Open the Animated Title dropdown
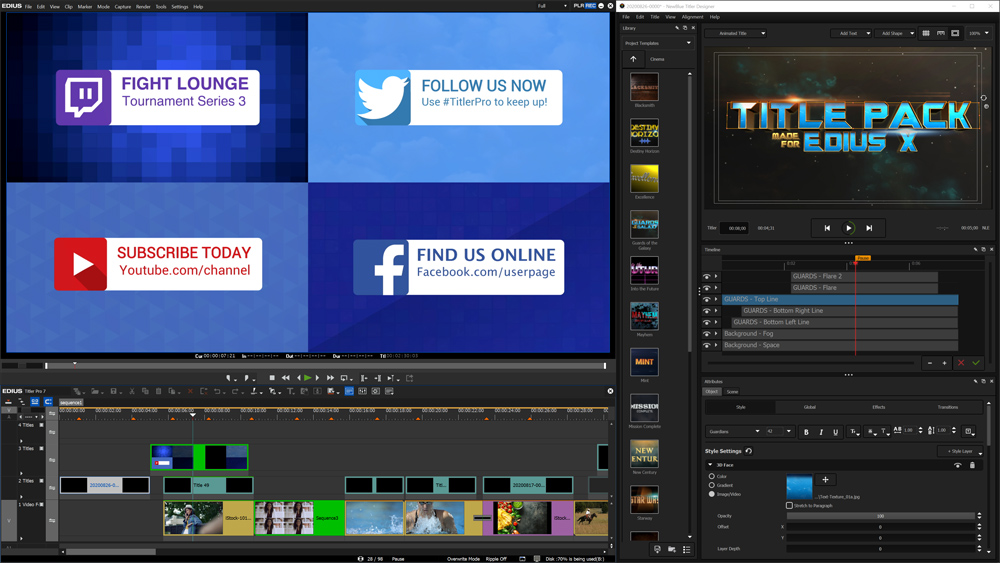Screen dimensions: 1000x563 click(x=735, y=33)
